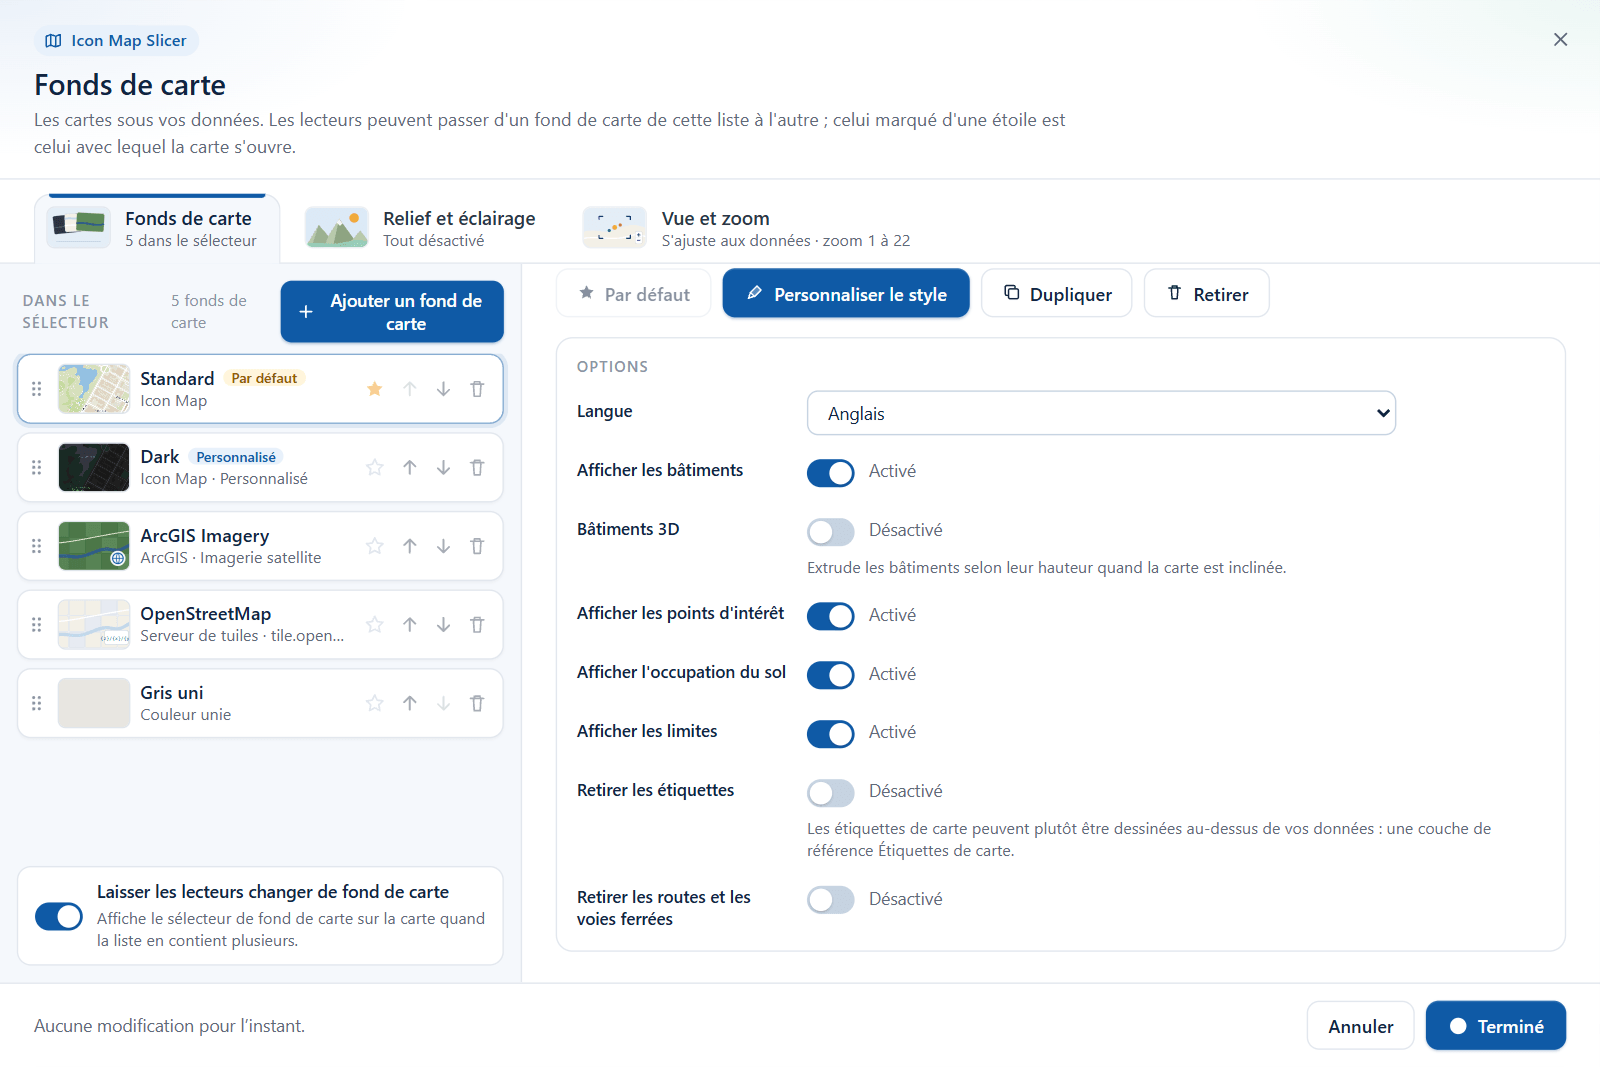This screenshot has height=1067, width=1600.
Task: Select ArcGIS Imagery thumbnail
Action: pyautogui.click(x=94, y=546)
